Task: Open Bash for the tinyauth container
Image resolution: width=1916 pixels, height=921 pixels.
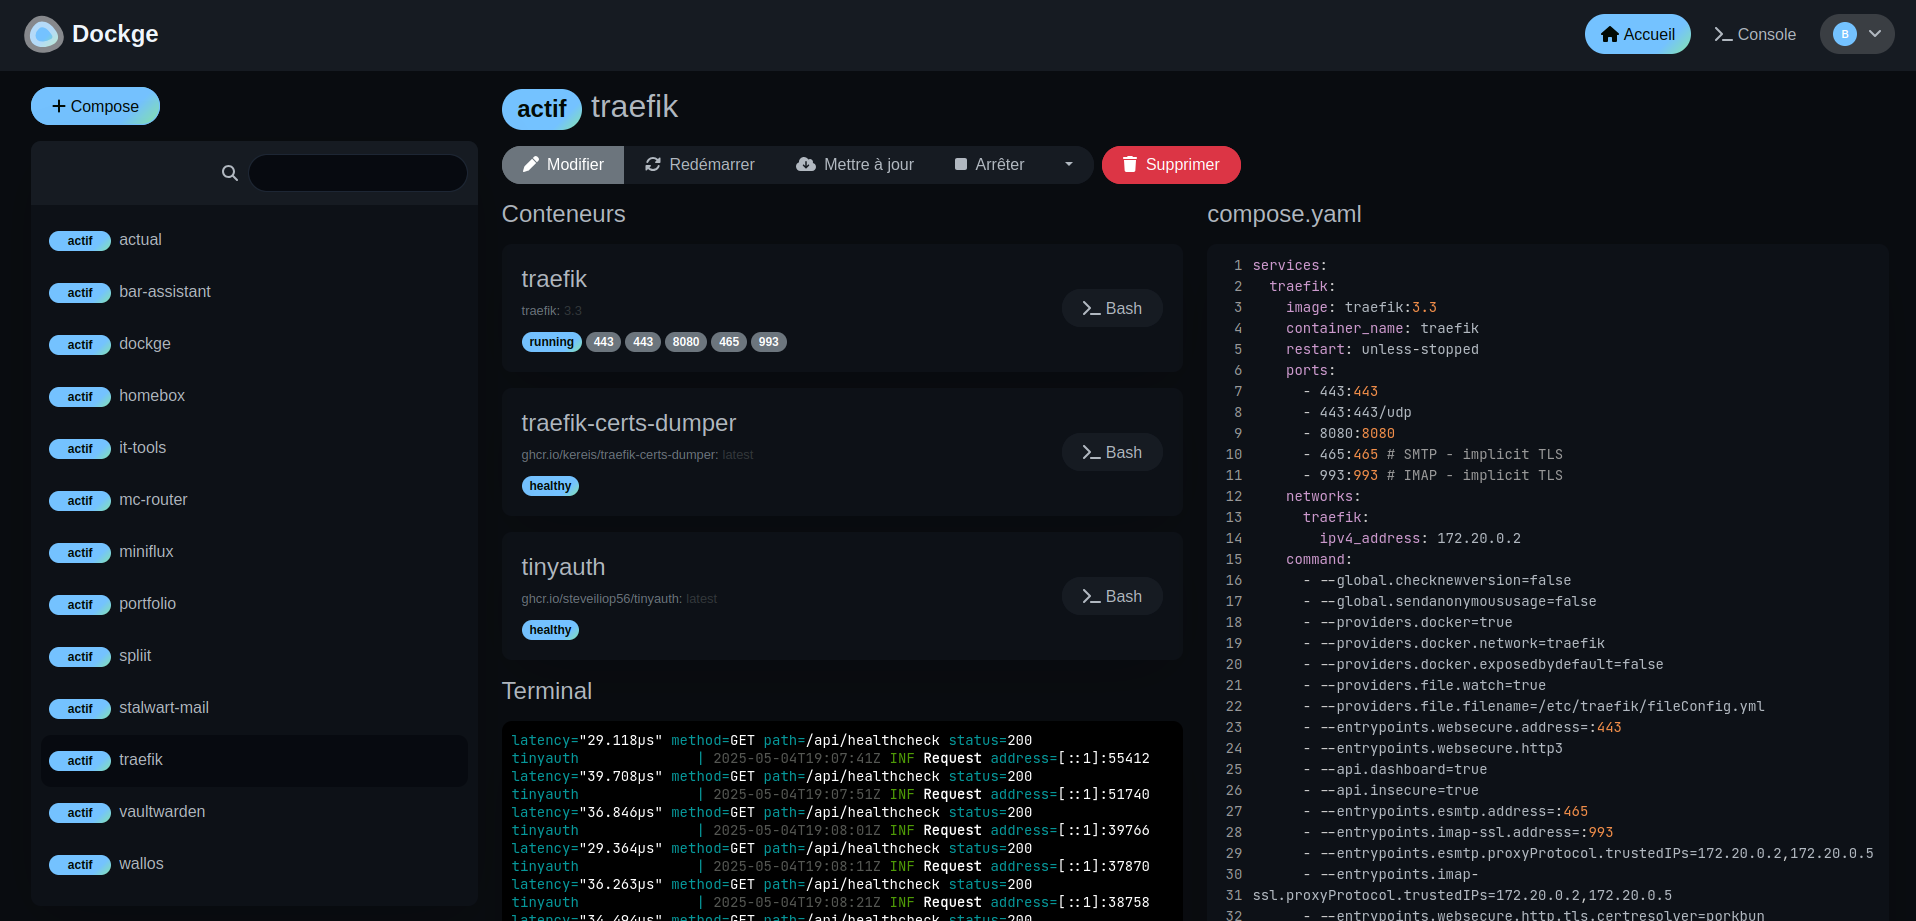Action: coord(1112,596)
